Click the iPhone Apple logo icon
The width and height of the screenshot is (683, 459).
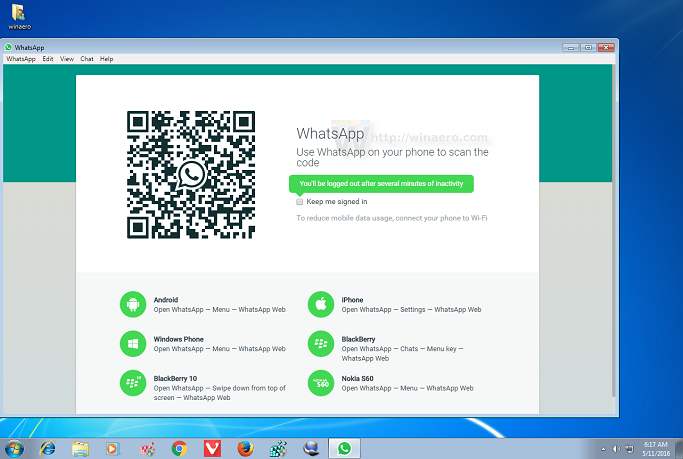tap(320, 304)
